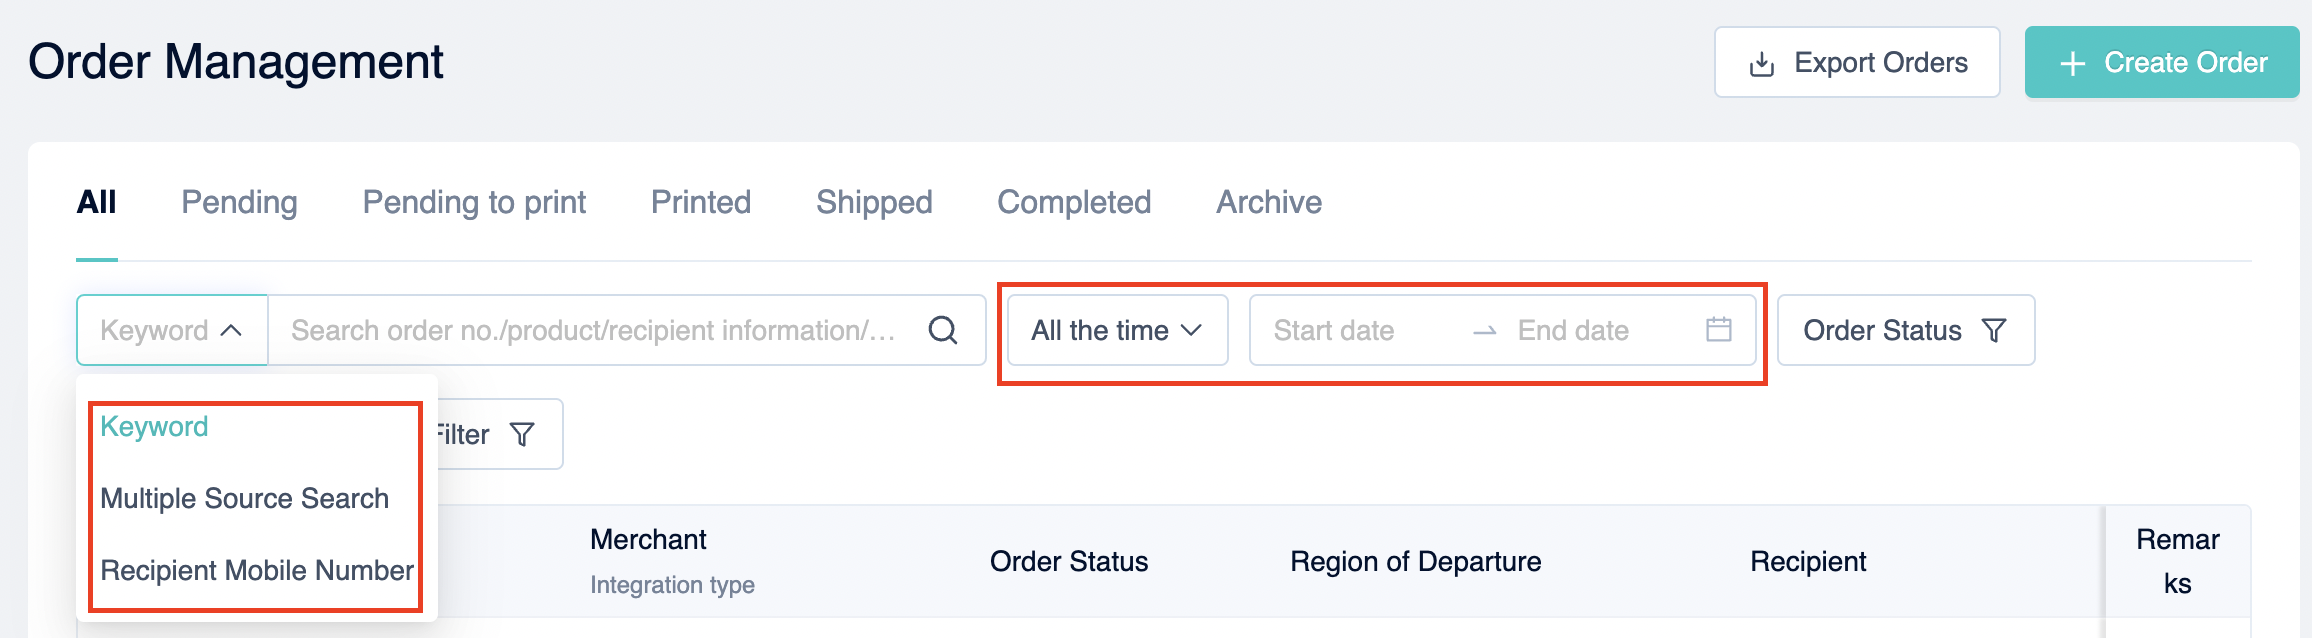Click the Filter funnel icon

pos(522,434)
